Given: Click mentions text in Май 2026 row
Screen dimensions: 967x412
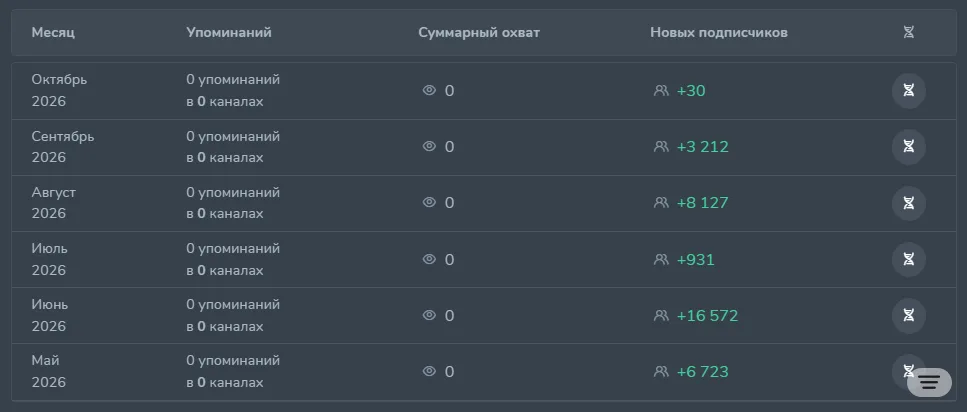Looking at the screenshot, I should 233,371.
